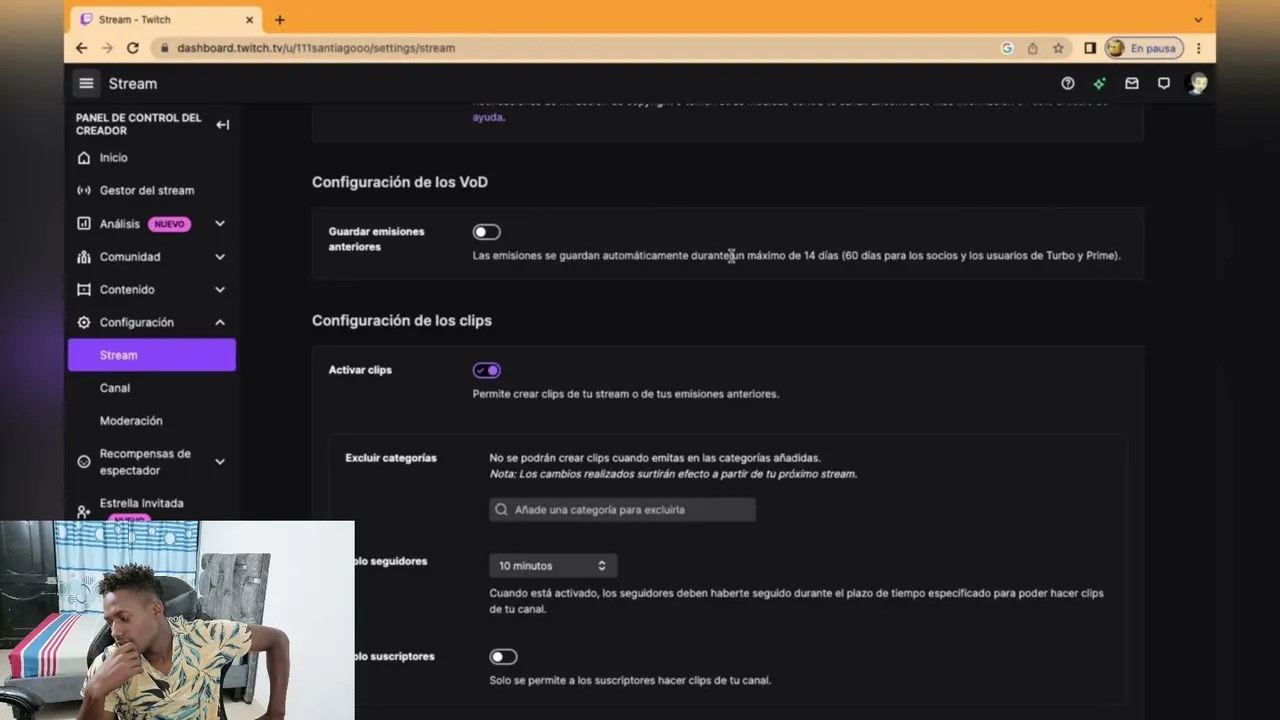Open the Chrome tab search chevron

coord(1198,20)
